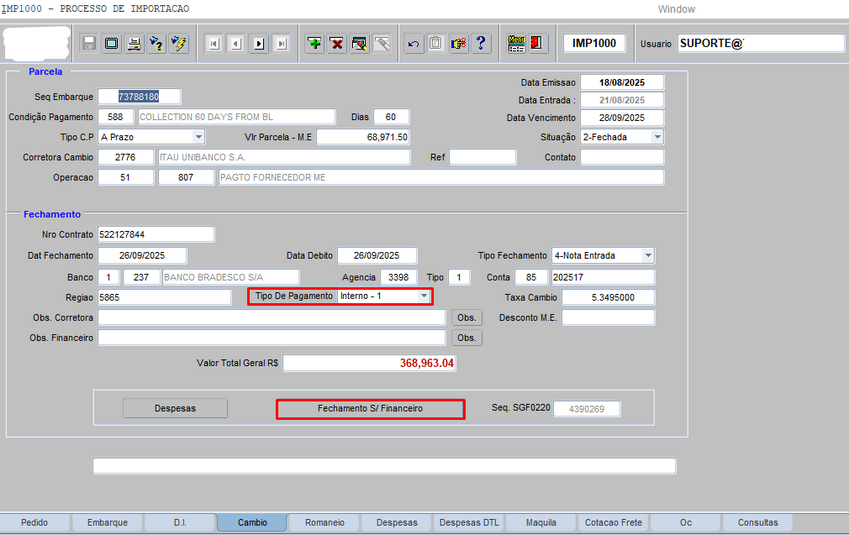The width and height of the screenshot is (849, 535).
Task: Click the save diskette icon in toolbar
Action: pos(89,43)
